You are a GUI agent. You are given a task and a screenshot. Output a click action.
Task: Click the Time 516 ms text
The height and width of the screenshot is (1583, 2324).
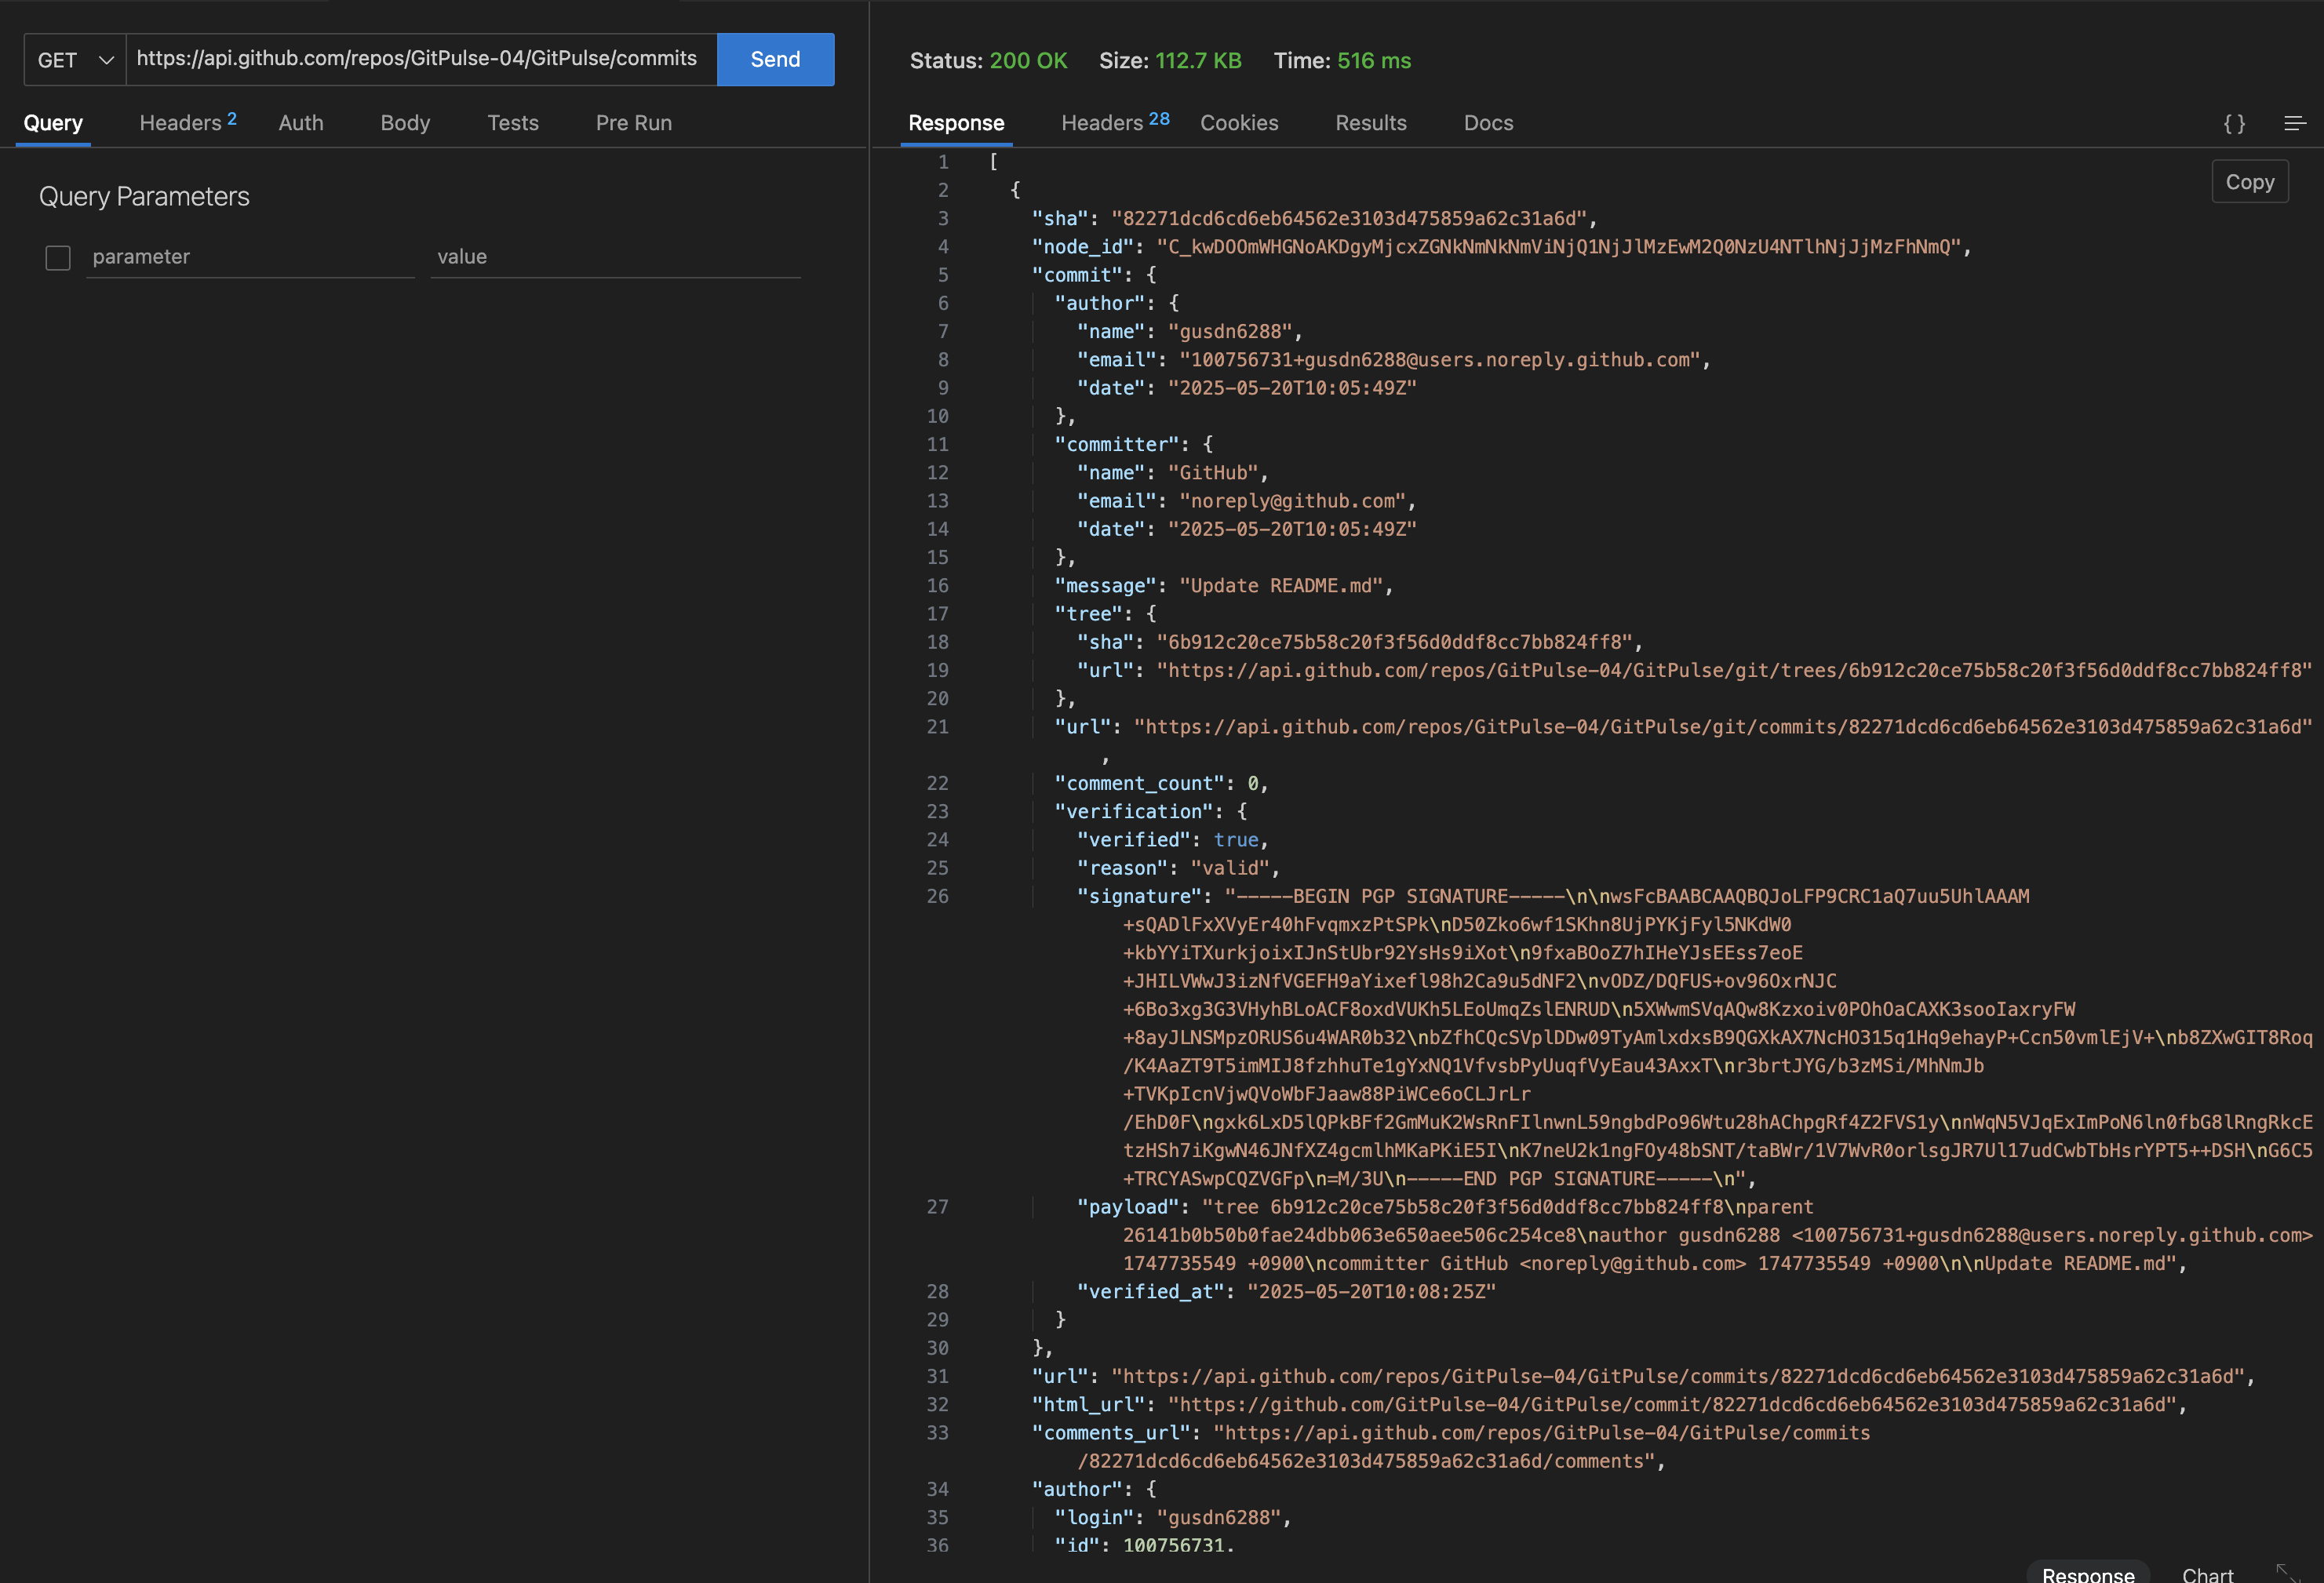click(1342, 61)
